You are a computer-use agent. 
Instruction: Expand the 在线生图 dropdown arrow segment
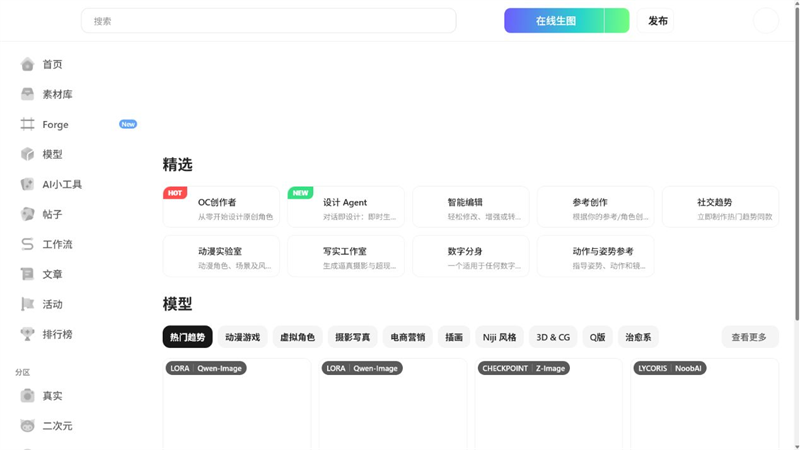coord(617,21)
